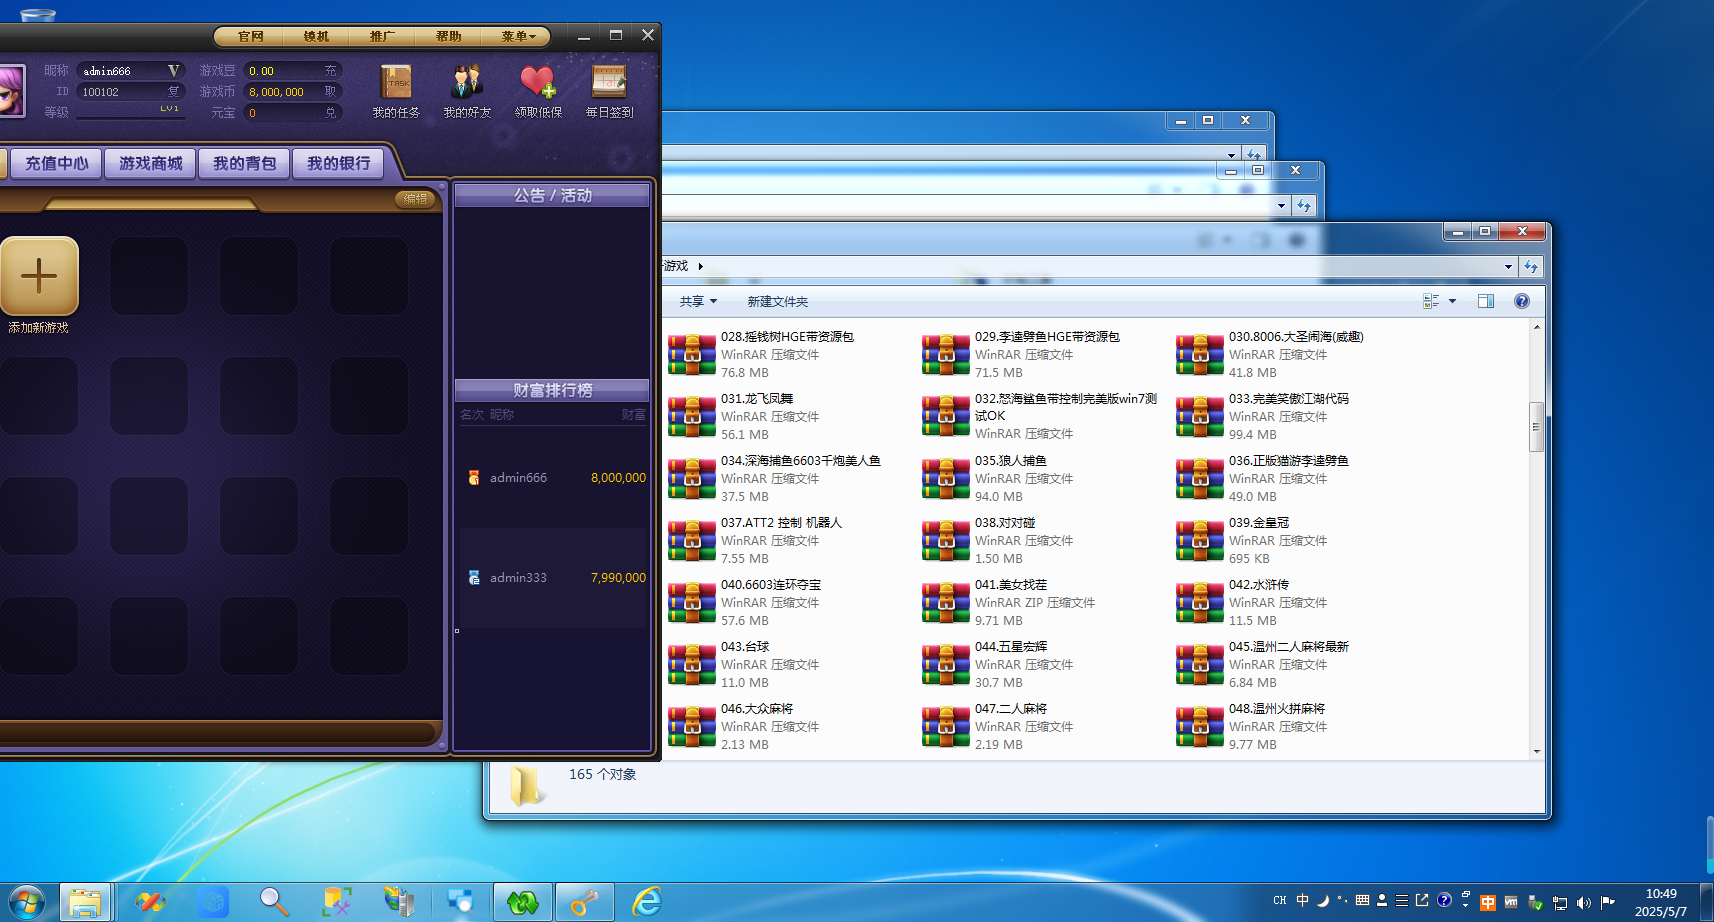
Task: Open the second window's address bar dropdown
Action: [x=1281, y=206]
